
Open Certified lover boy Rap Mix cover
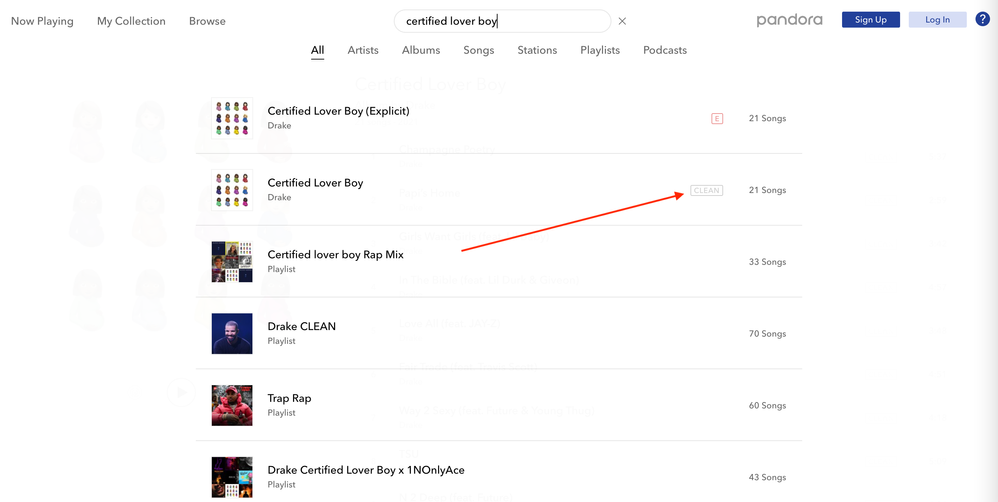[232, 262]
